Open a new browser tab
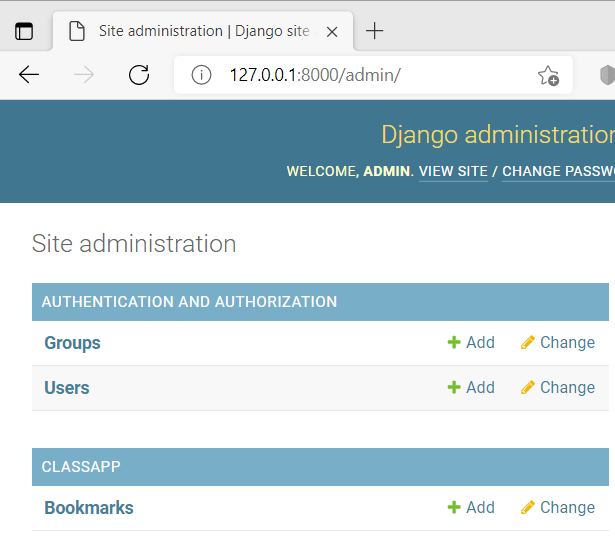 pyautogui.click(x=374, y=31)
